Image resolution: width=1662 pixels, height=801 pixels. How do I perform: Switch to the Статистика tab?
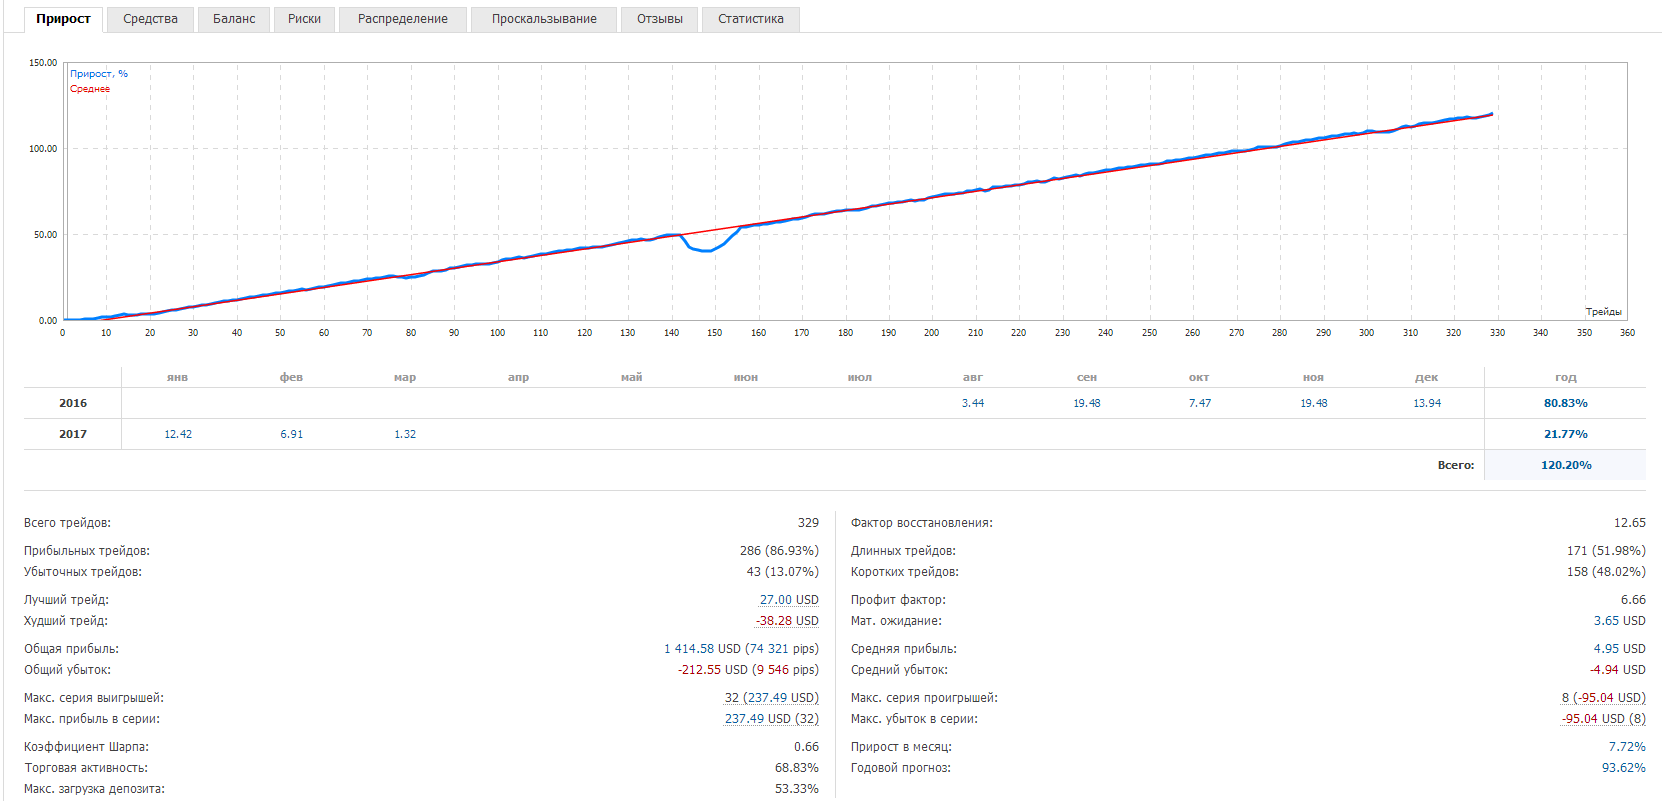750,19
